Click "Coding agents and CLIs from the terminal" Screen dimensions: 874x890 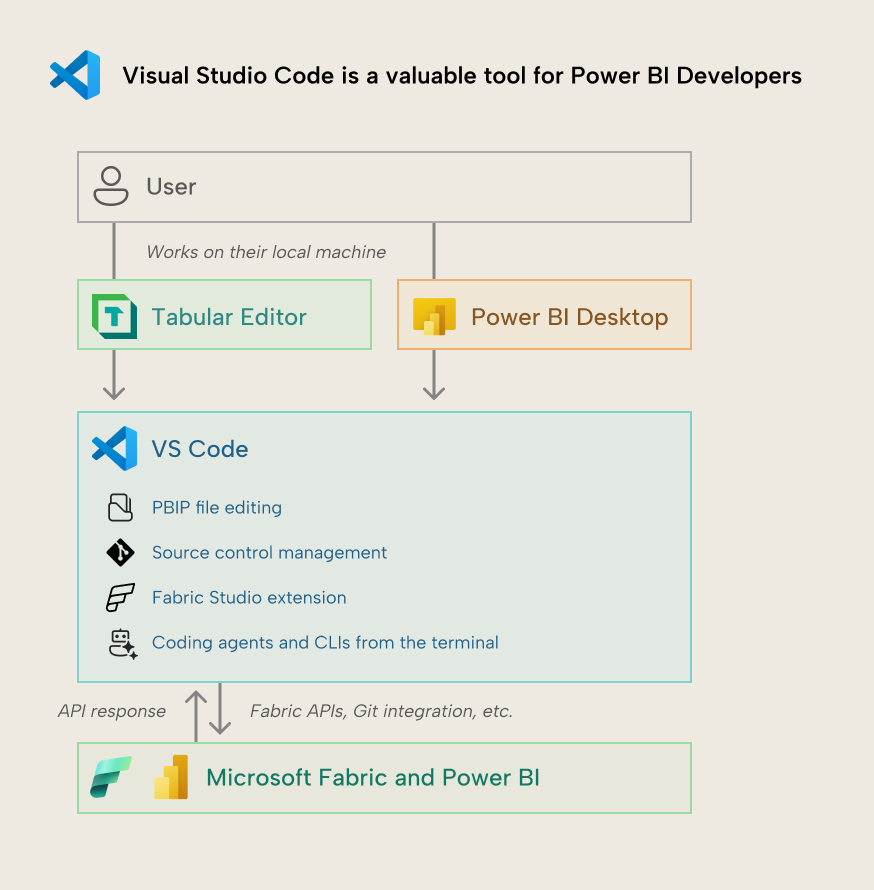tap(325, 643)
